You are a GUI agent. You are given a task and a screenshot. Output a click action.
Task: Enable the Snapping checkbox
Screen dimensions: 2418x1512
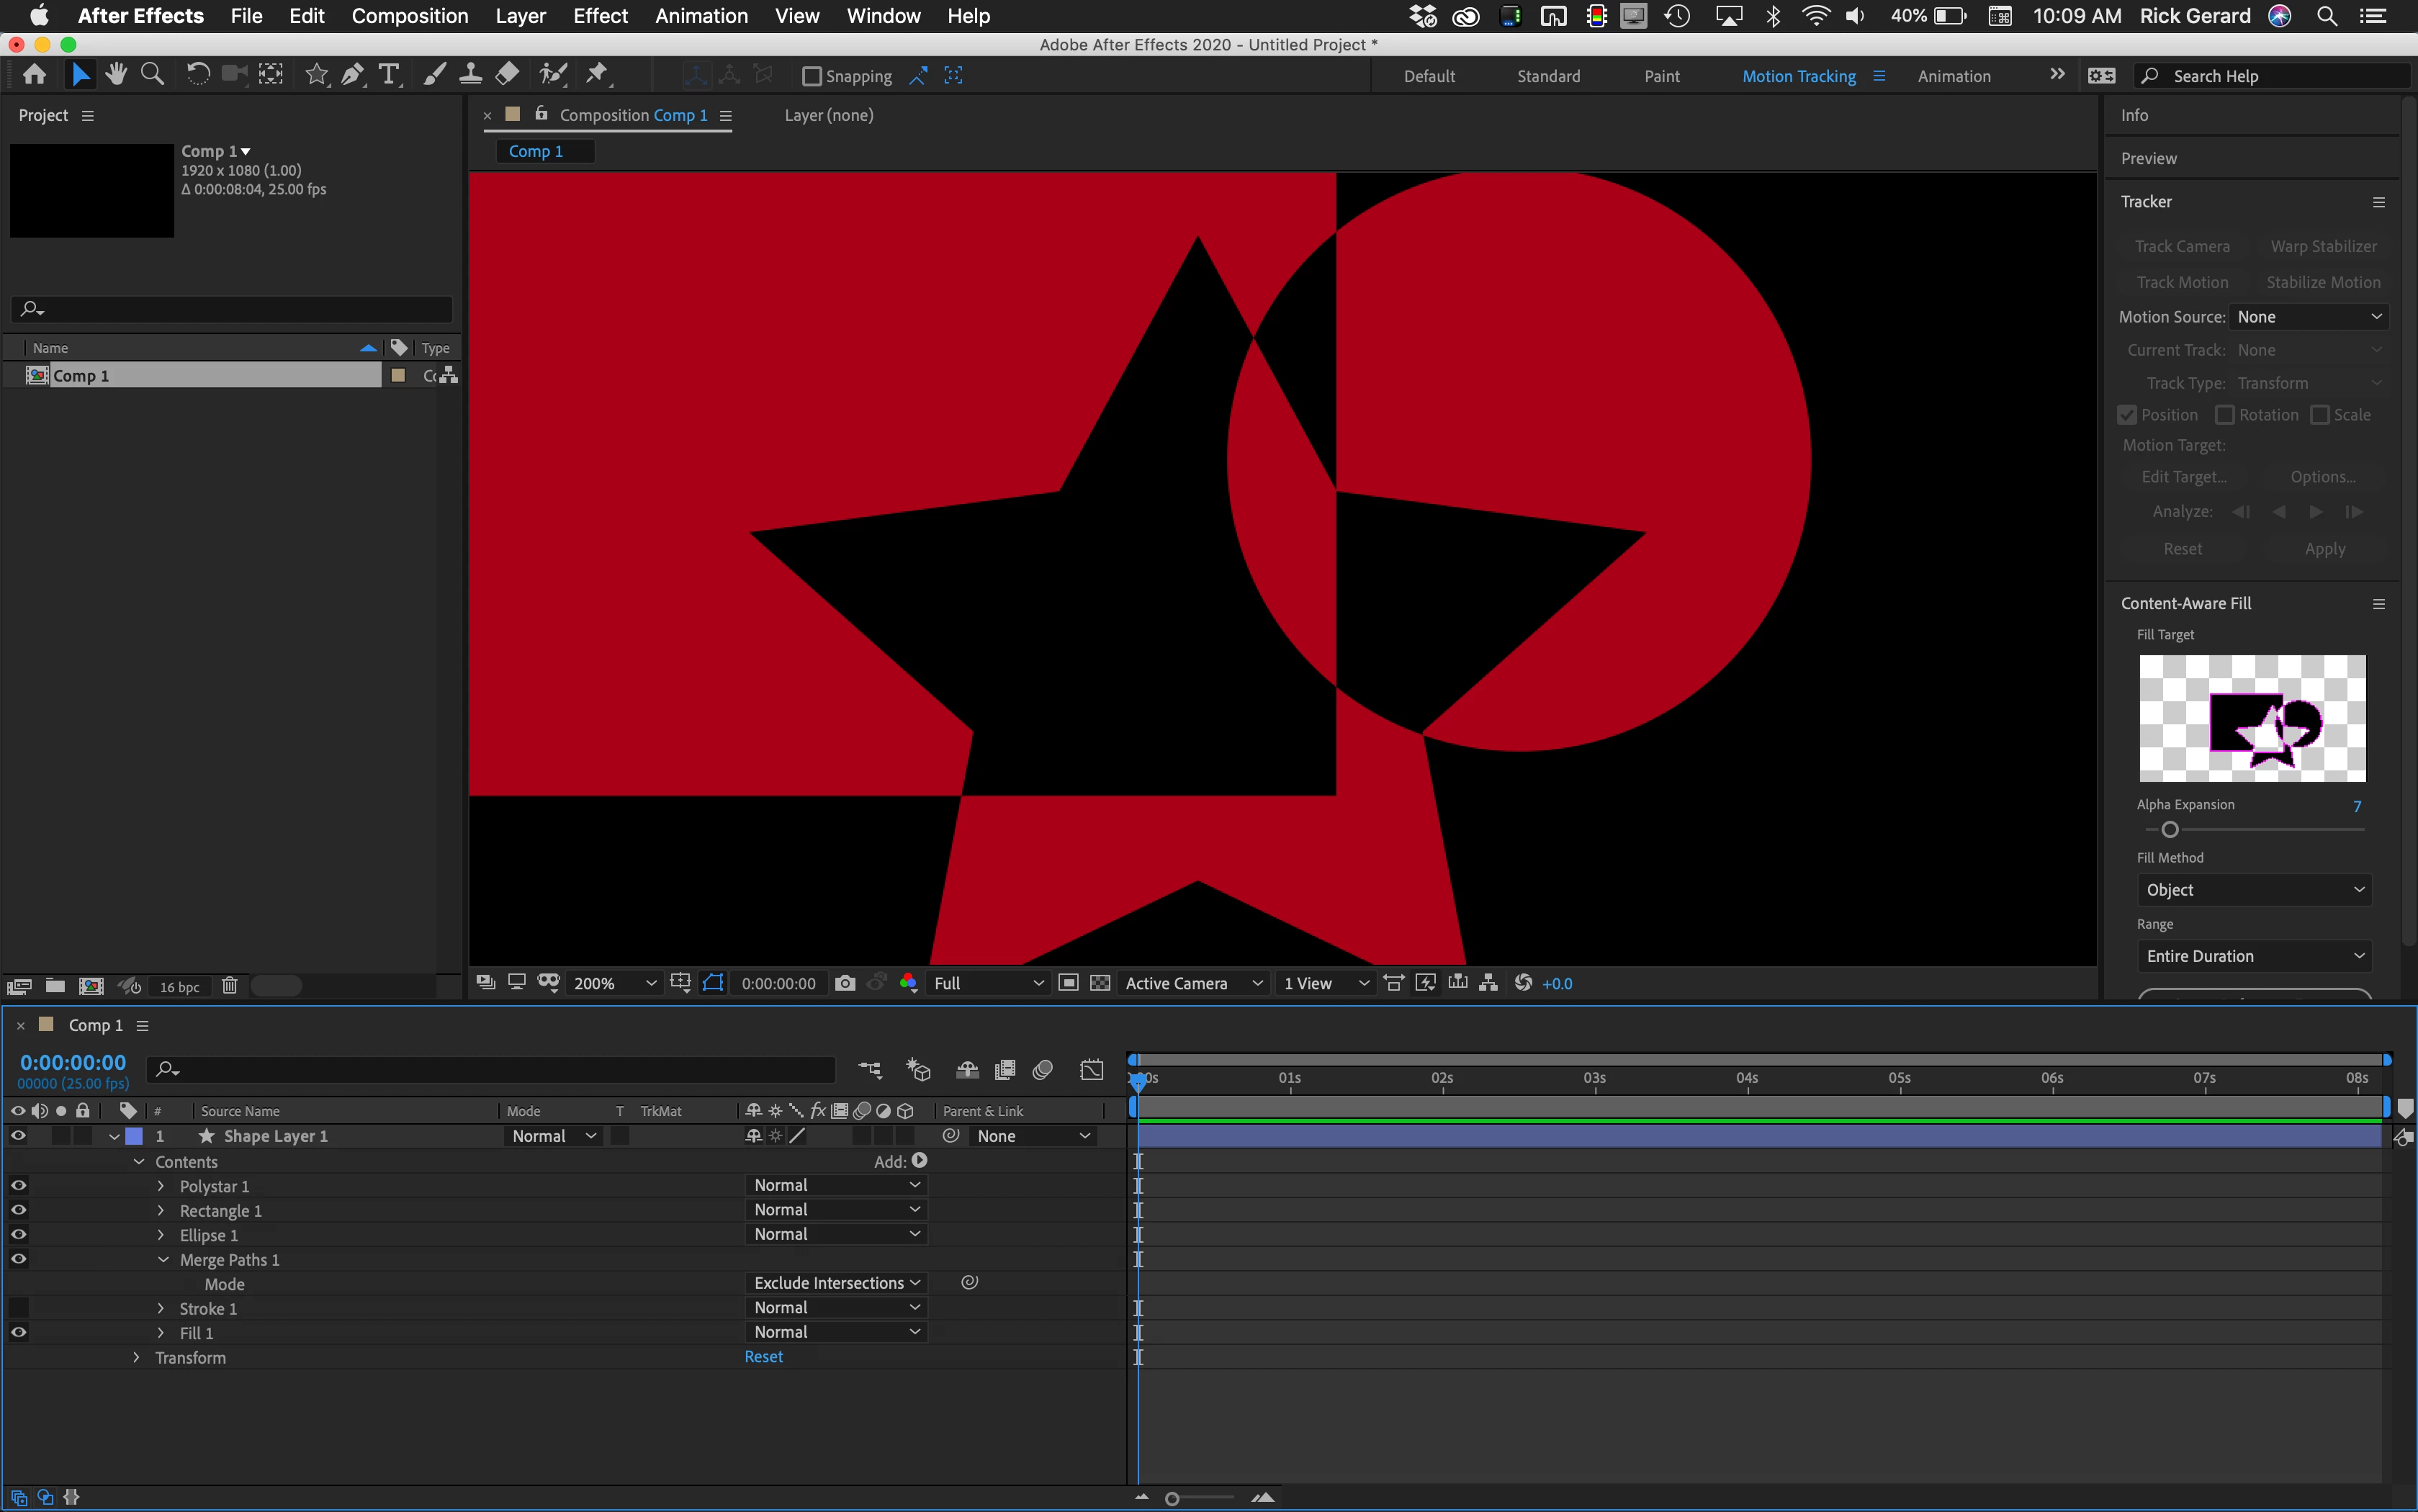[x=812, y=76]
